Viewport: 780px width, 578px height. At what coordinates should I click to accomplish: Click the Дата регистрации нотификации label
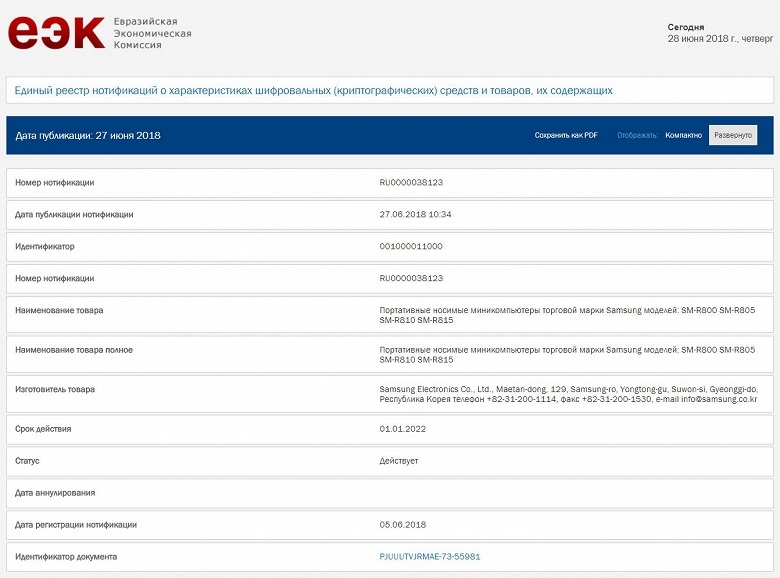(76, 525)
